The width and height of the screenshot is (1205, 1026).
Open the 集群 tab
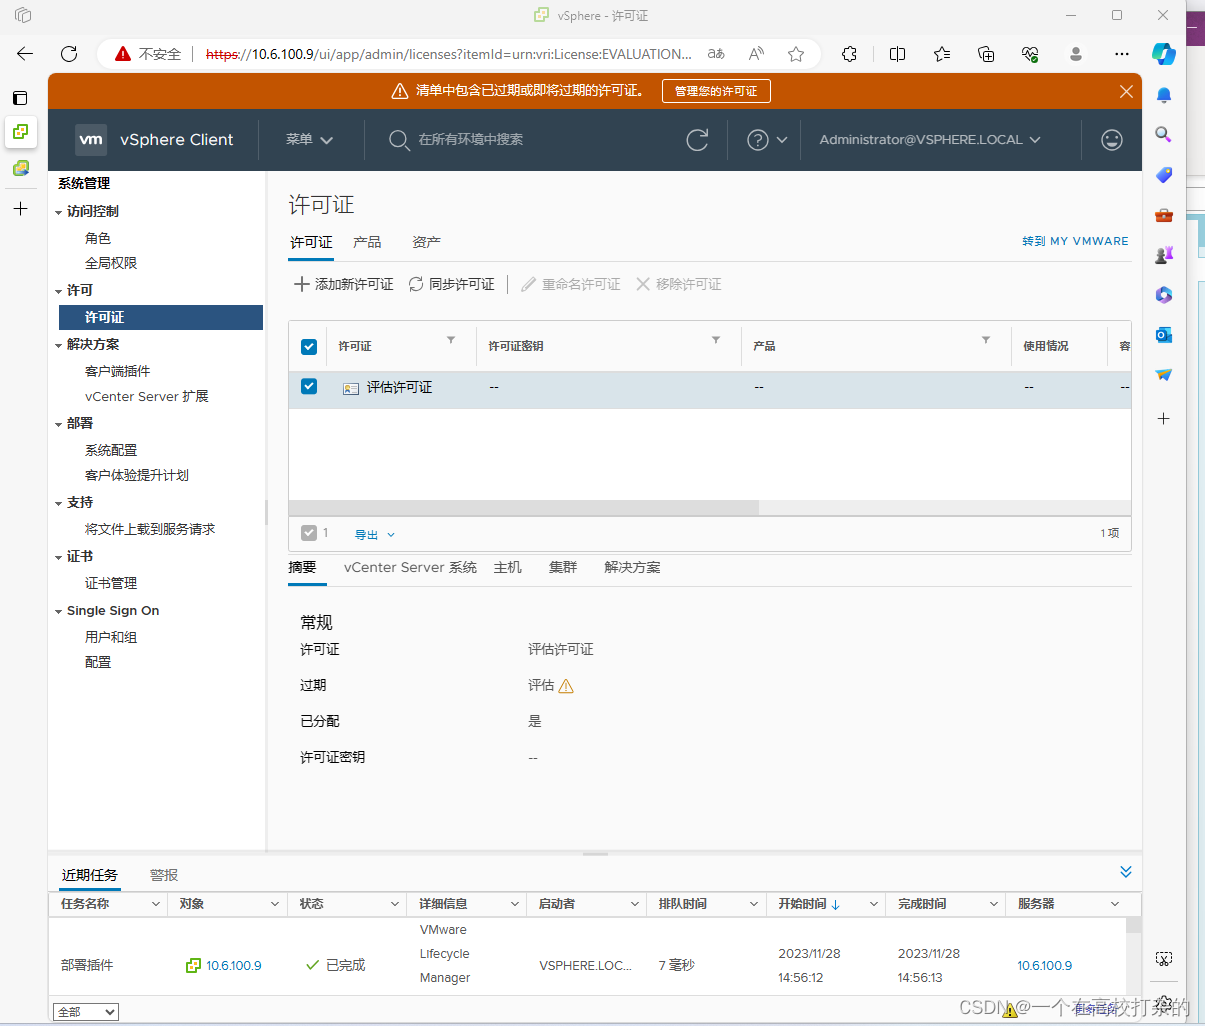point(563,567)
